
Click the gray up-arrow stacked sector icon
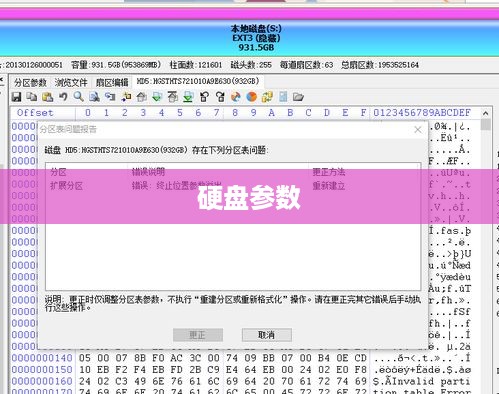pyautogui.click(x=173, y=97)
